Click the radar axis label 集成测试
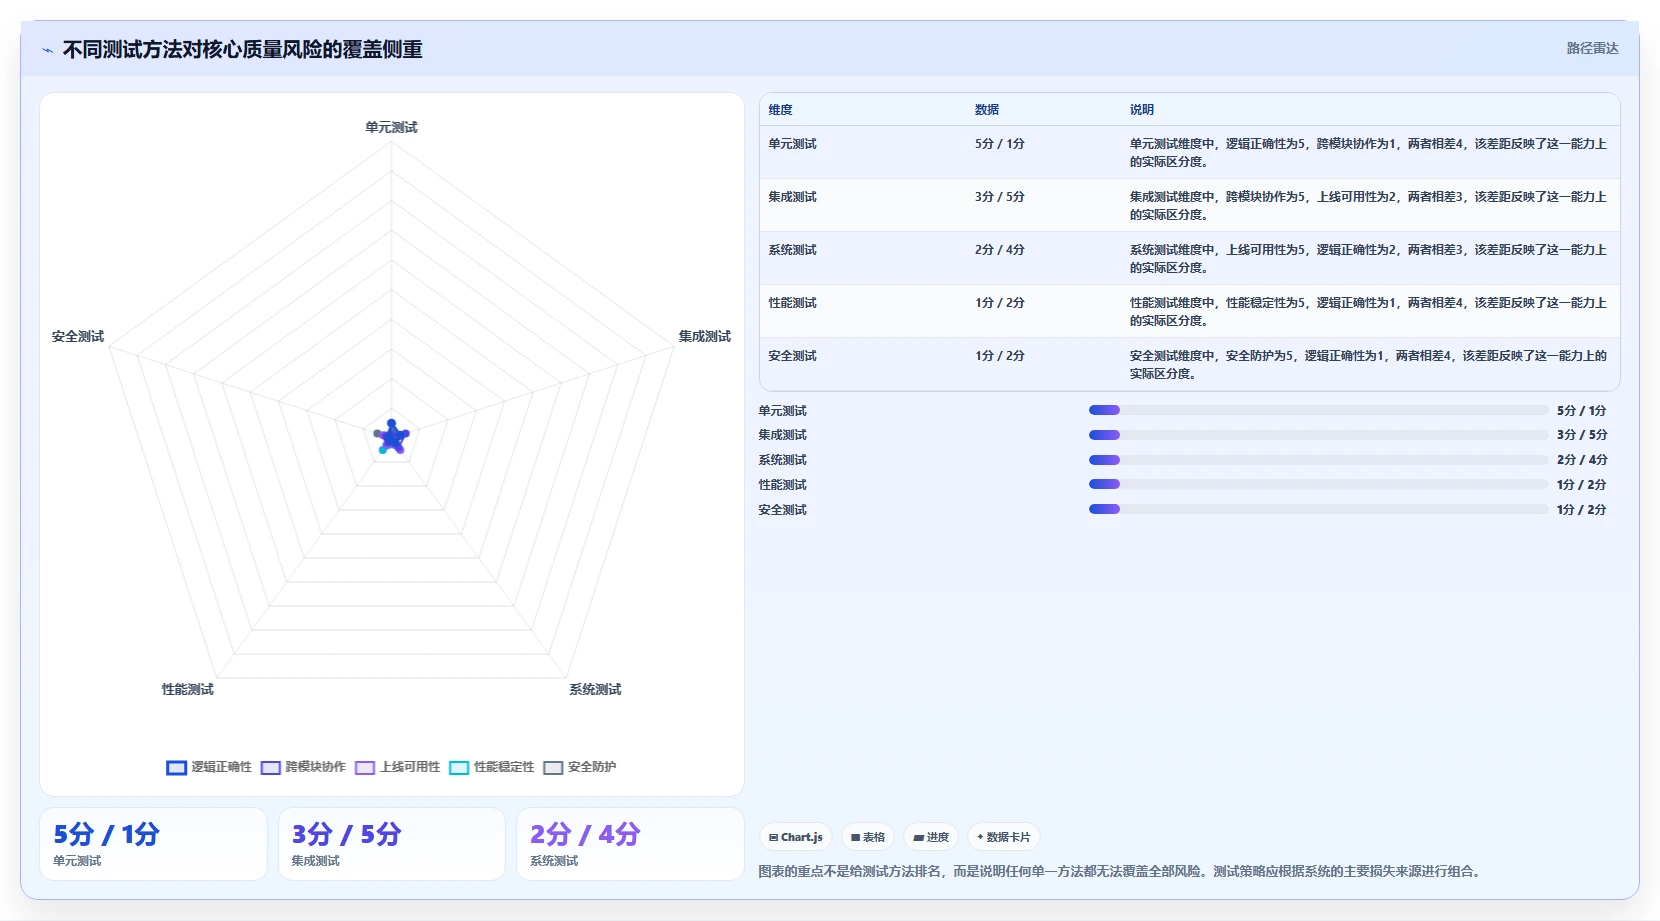The image size is (1660, 921). click(705, 336)
